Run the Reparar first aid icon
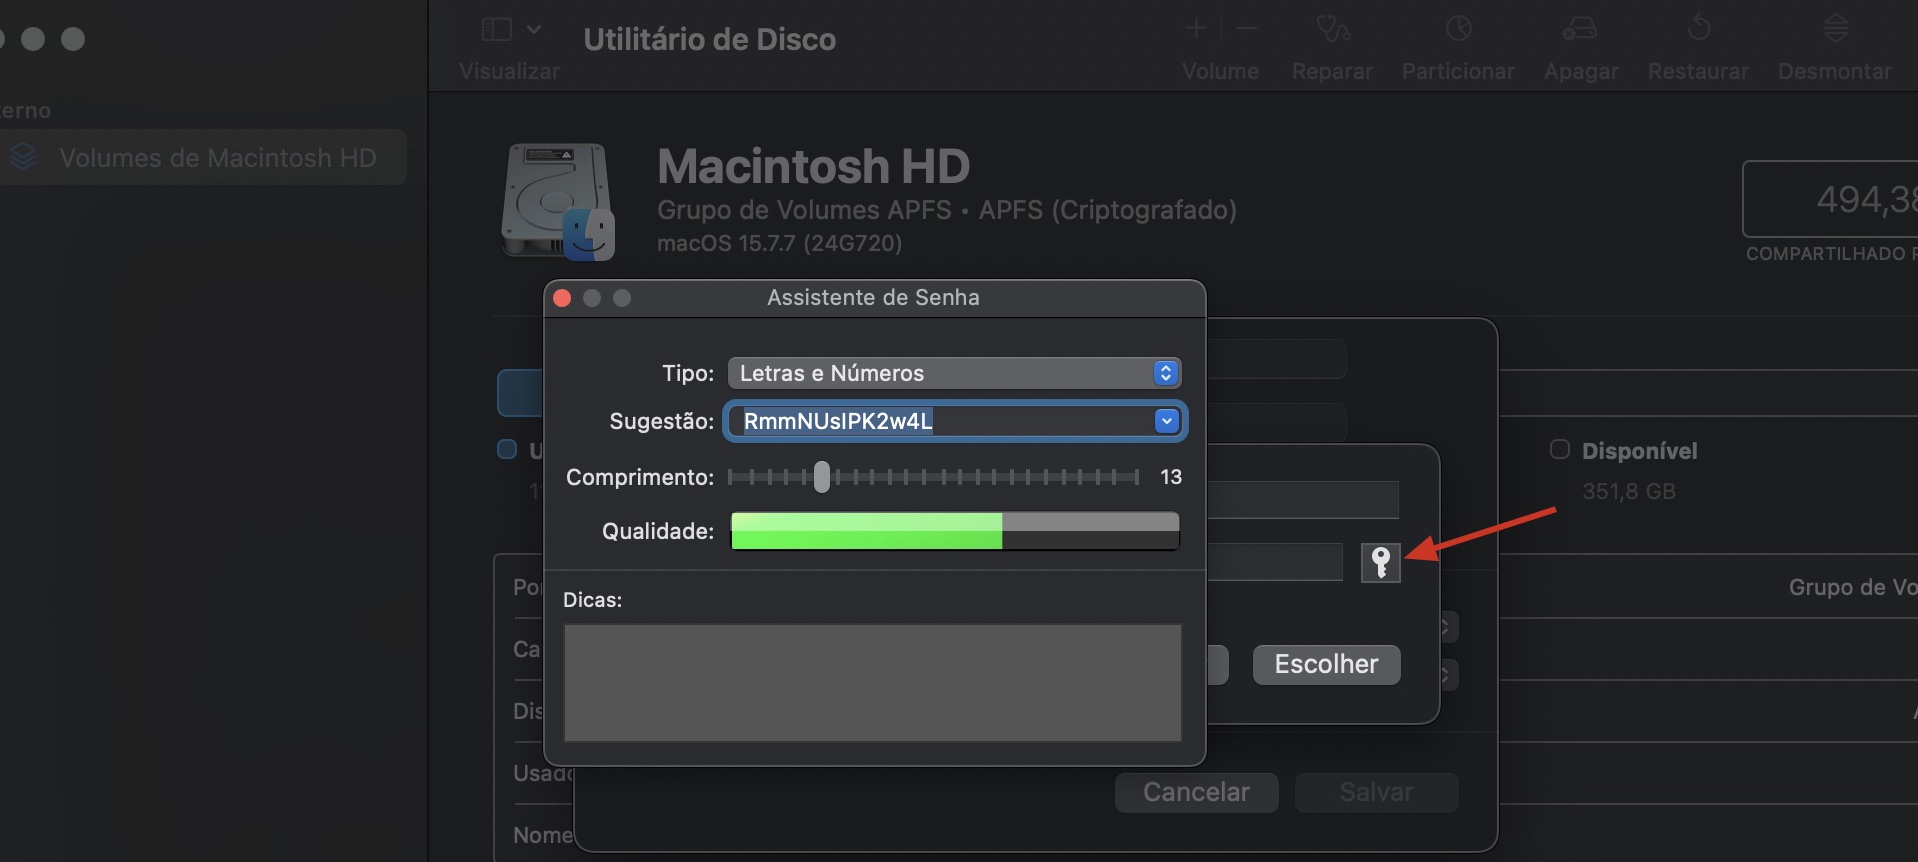 [1332, 29]
